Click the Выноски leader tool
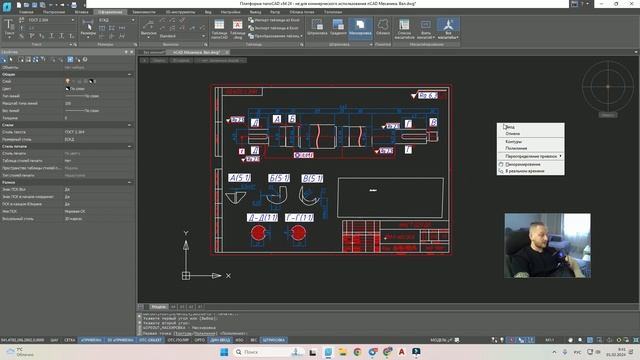Image resolution: width=640 pixels, height=360 pixels. [x=149, y=29]
